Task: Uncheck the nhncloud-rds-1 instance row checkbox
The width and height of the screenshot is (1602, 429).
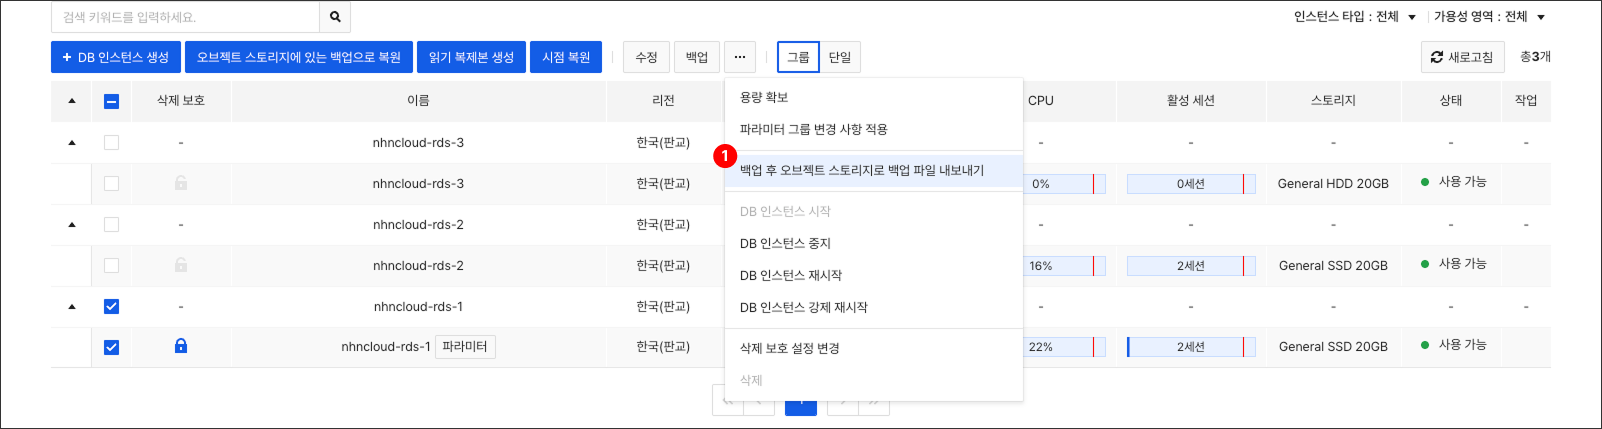Action: coord(111,348)
